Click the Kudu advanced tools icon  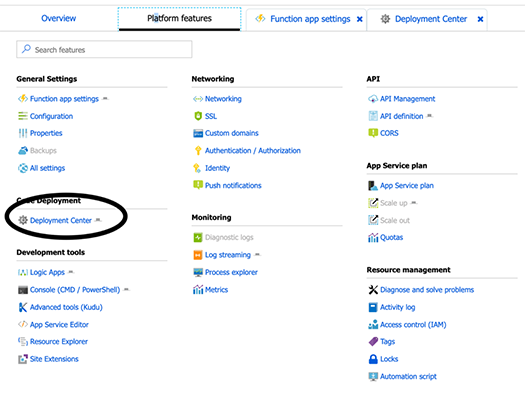[x=23, y=307]
